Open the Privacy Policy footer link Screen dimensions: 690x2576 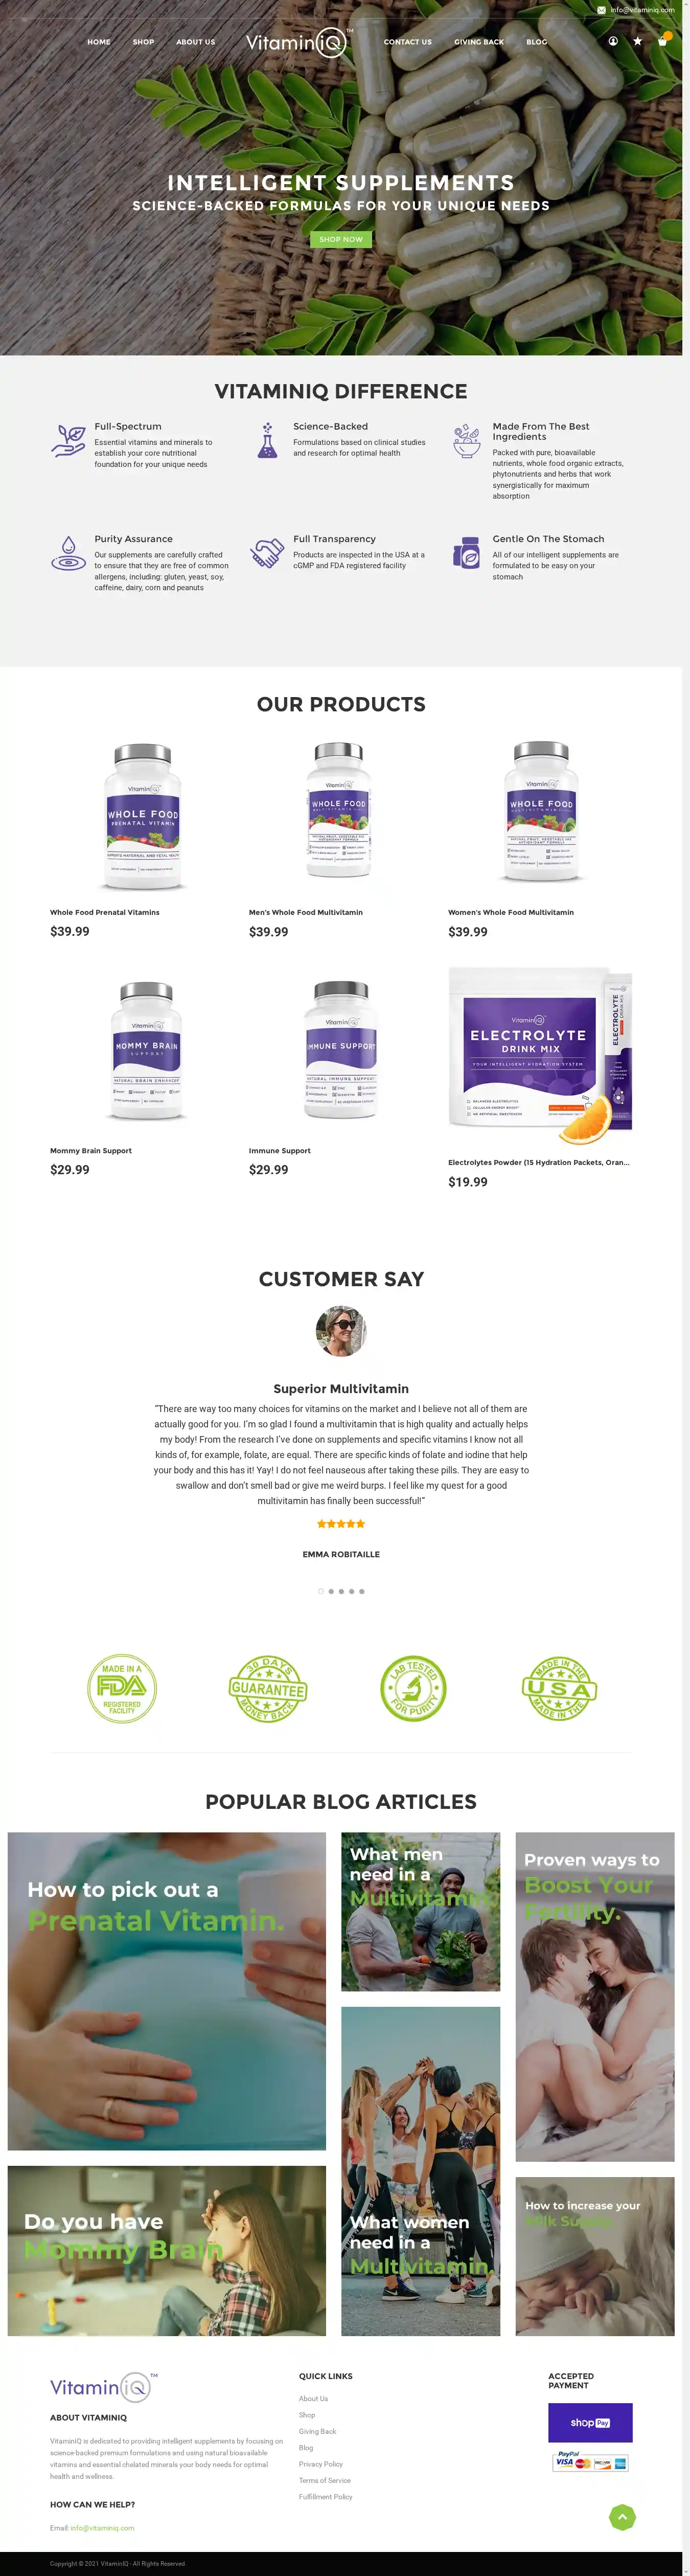click(320, 2464)
